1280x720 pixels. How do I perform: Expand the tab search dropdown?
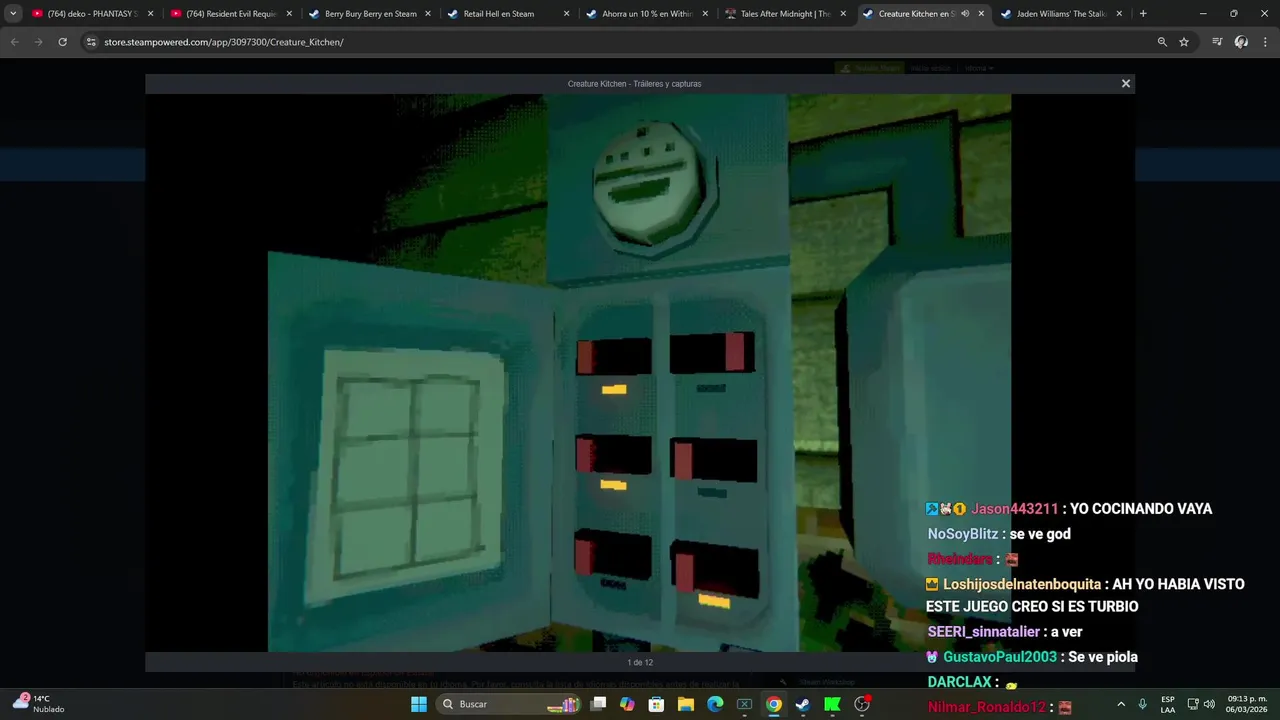[13, 14]
